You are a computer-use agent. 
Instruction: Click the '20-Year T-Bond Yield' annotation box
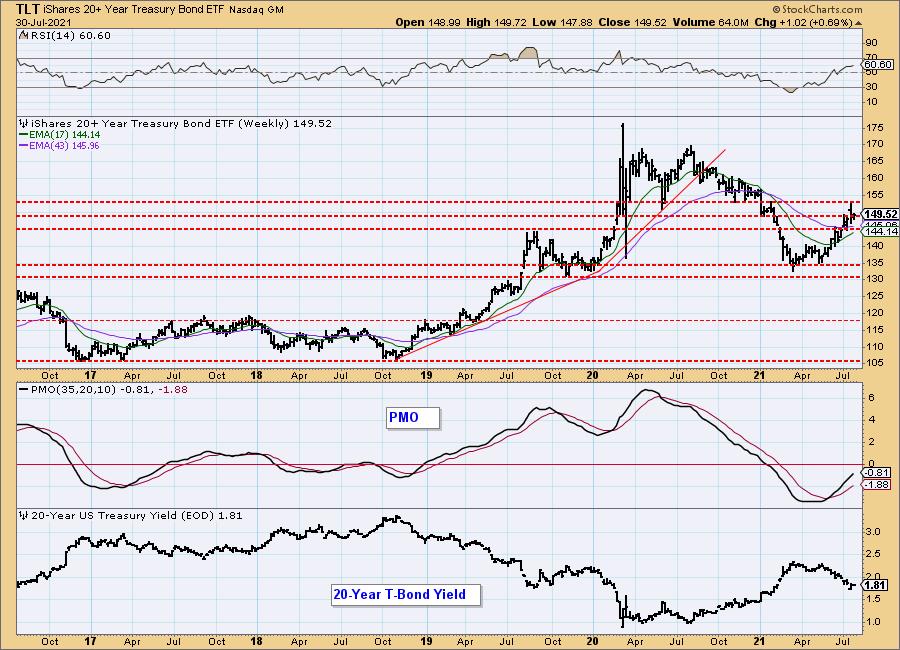pyautogui.click(x=406, y=595)
